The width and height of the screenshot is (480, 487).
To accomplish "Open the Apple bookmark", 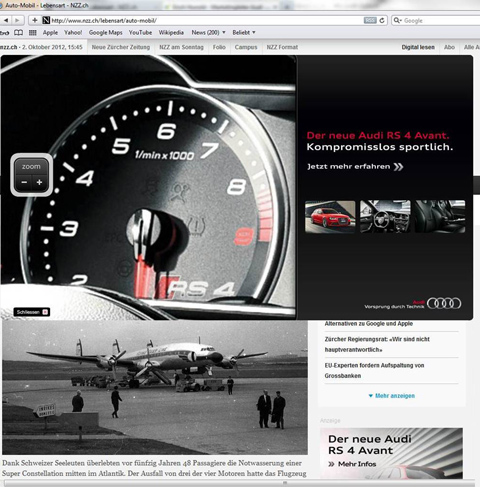I will tap(50, 33).
